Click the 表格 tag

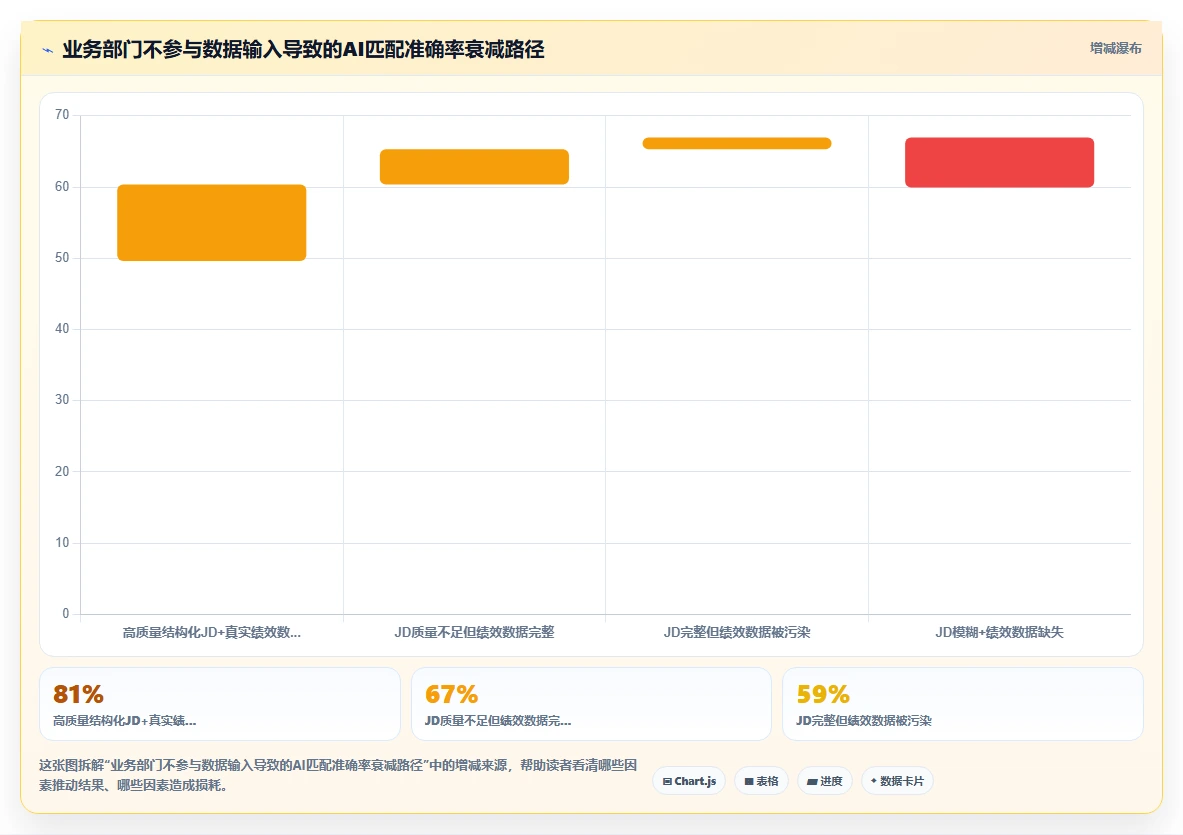(x=761, y=781)
